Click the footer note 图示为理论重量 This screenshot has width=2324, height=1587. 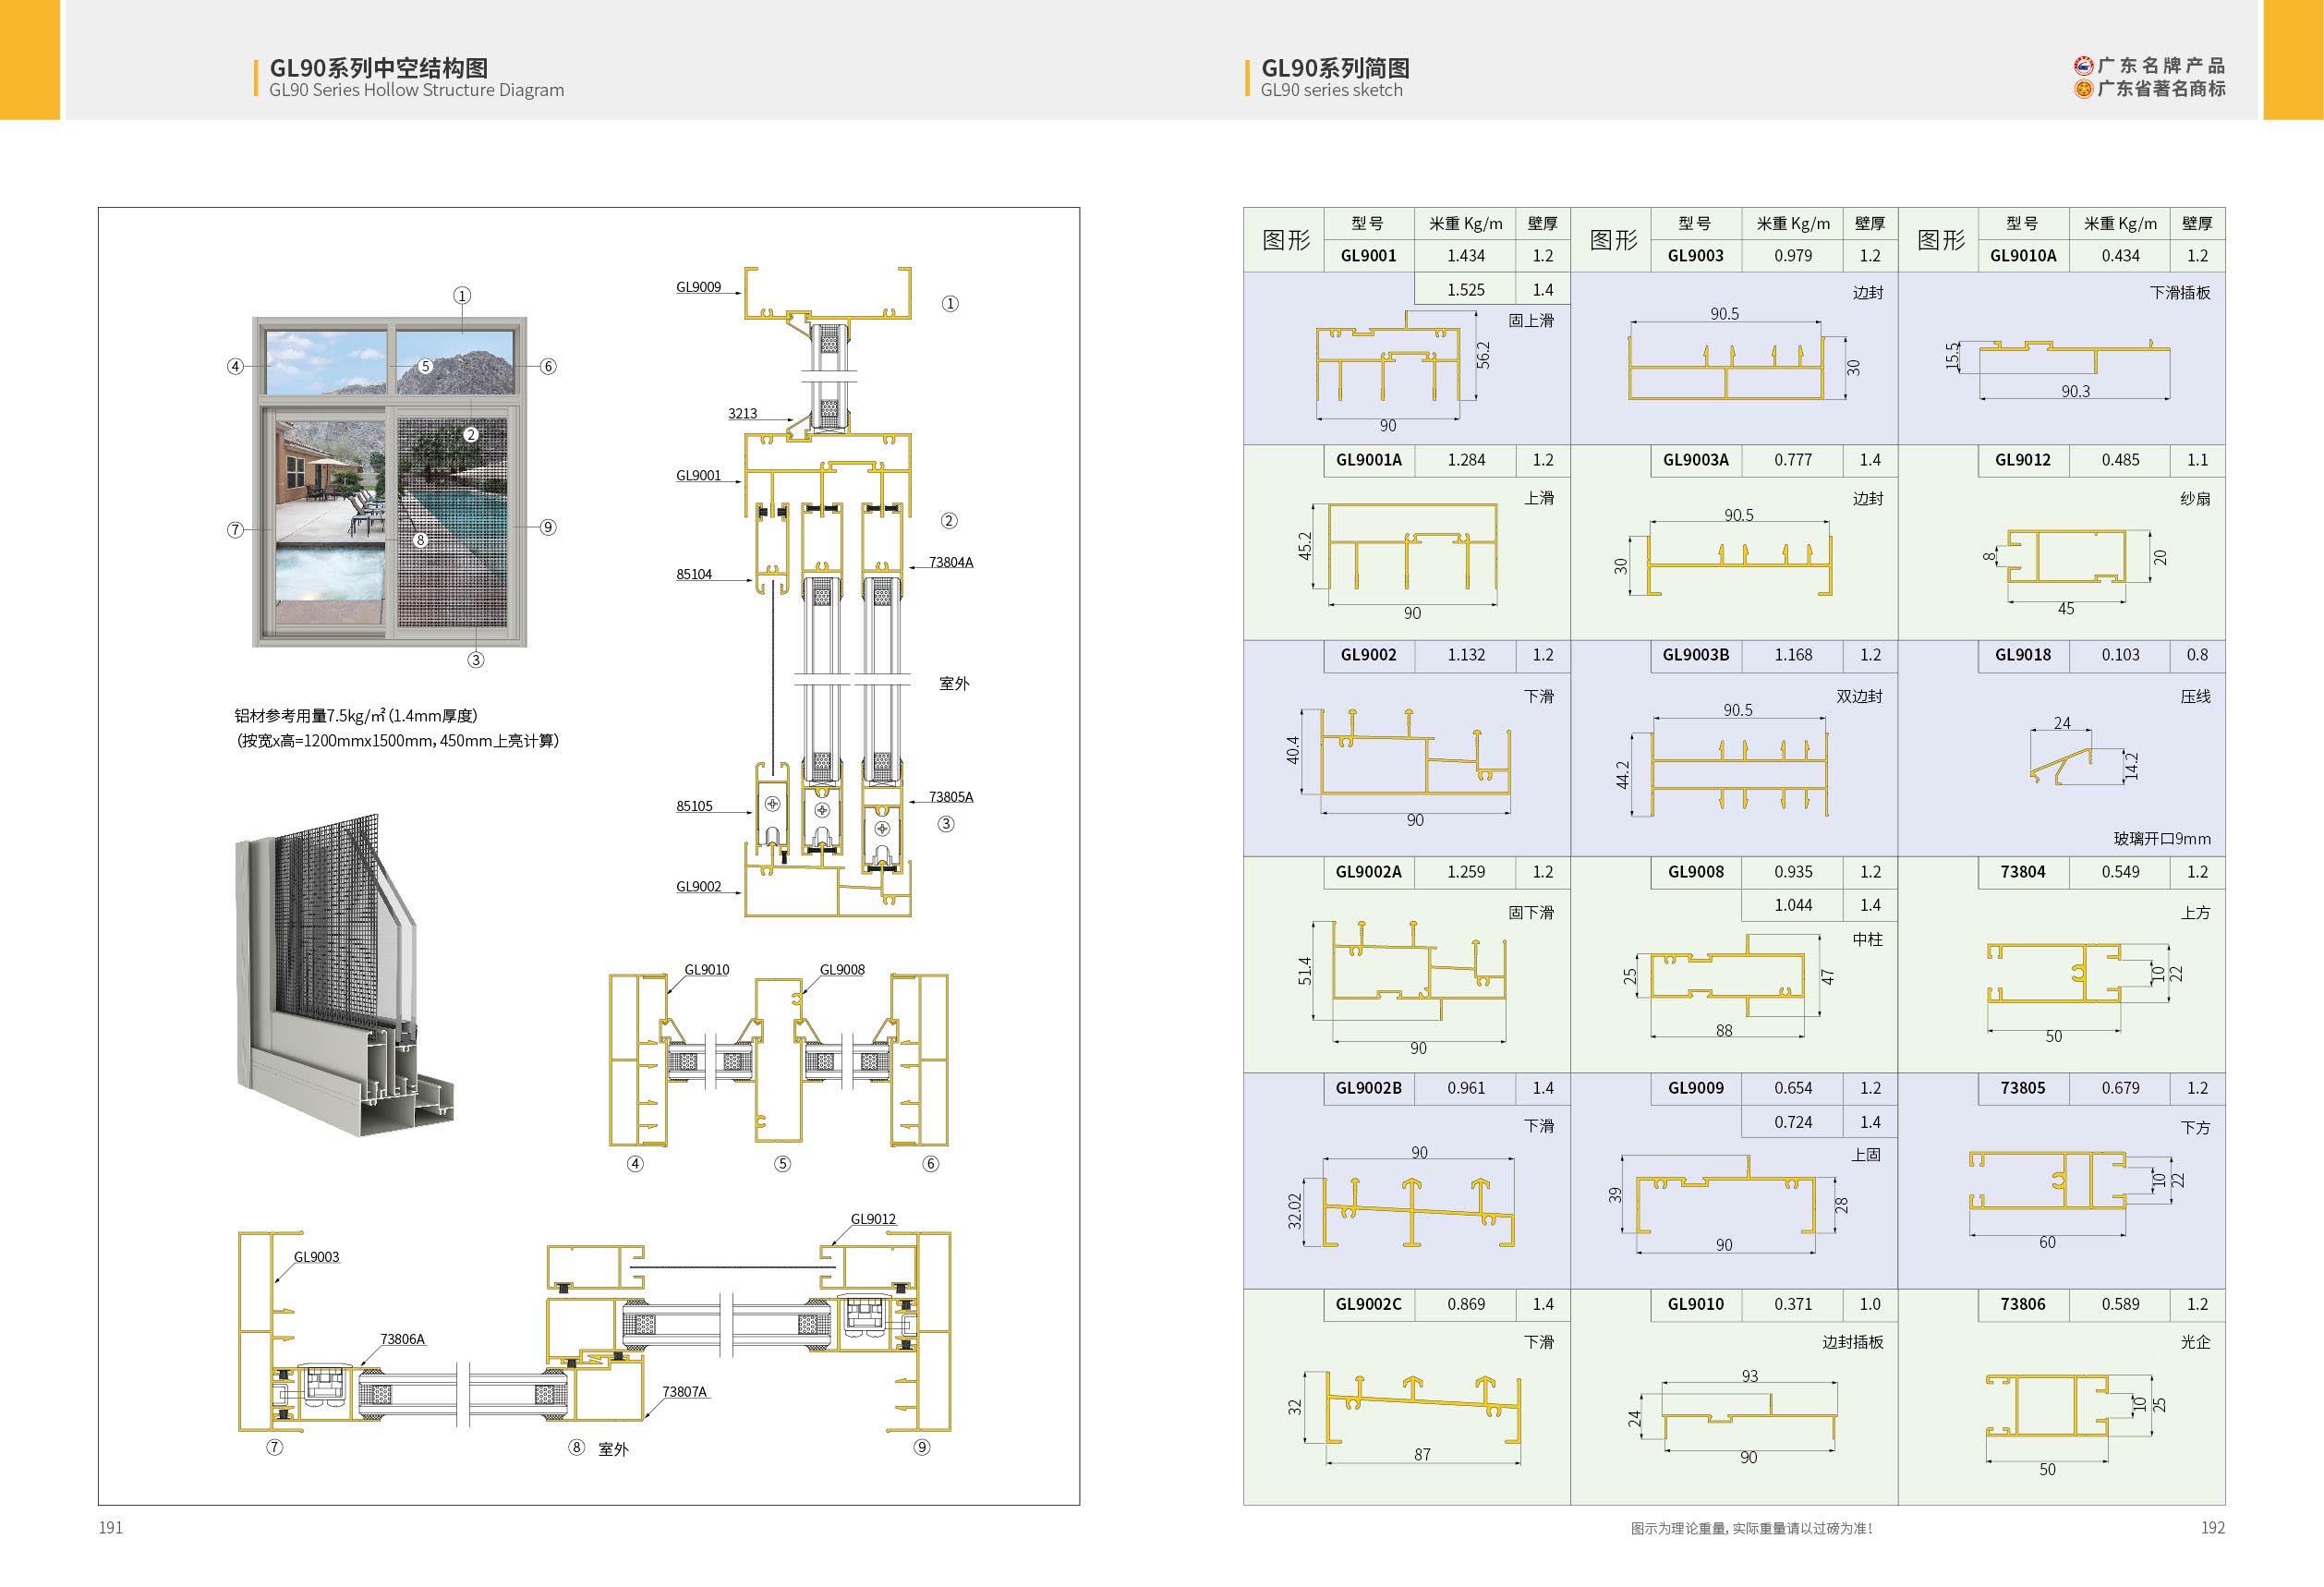[1751, 1528]
